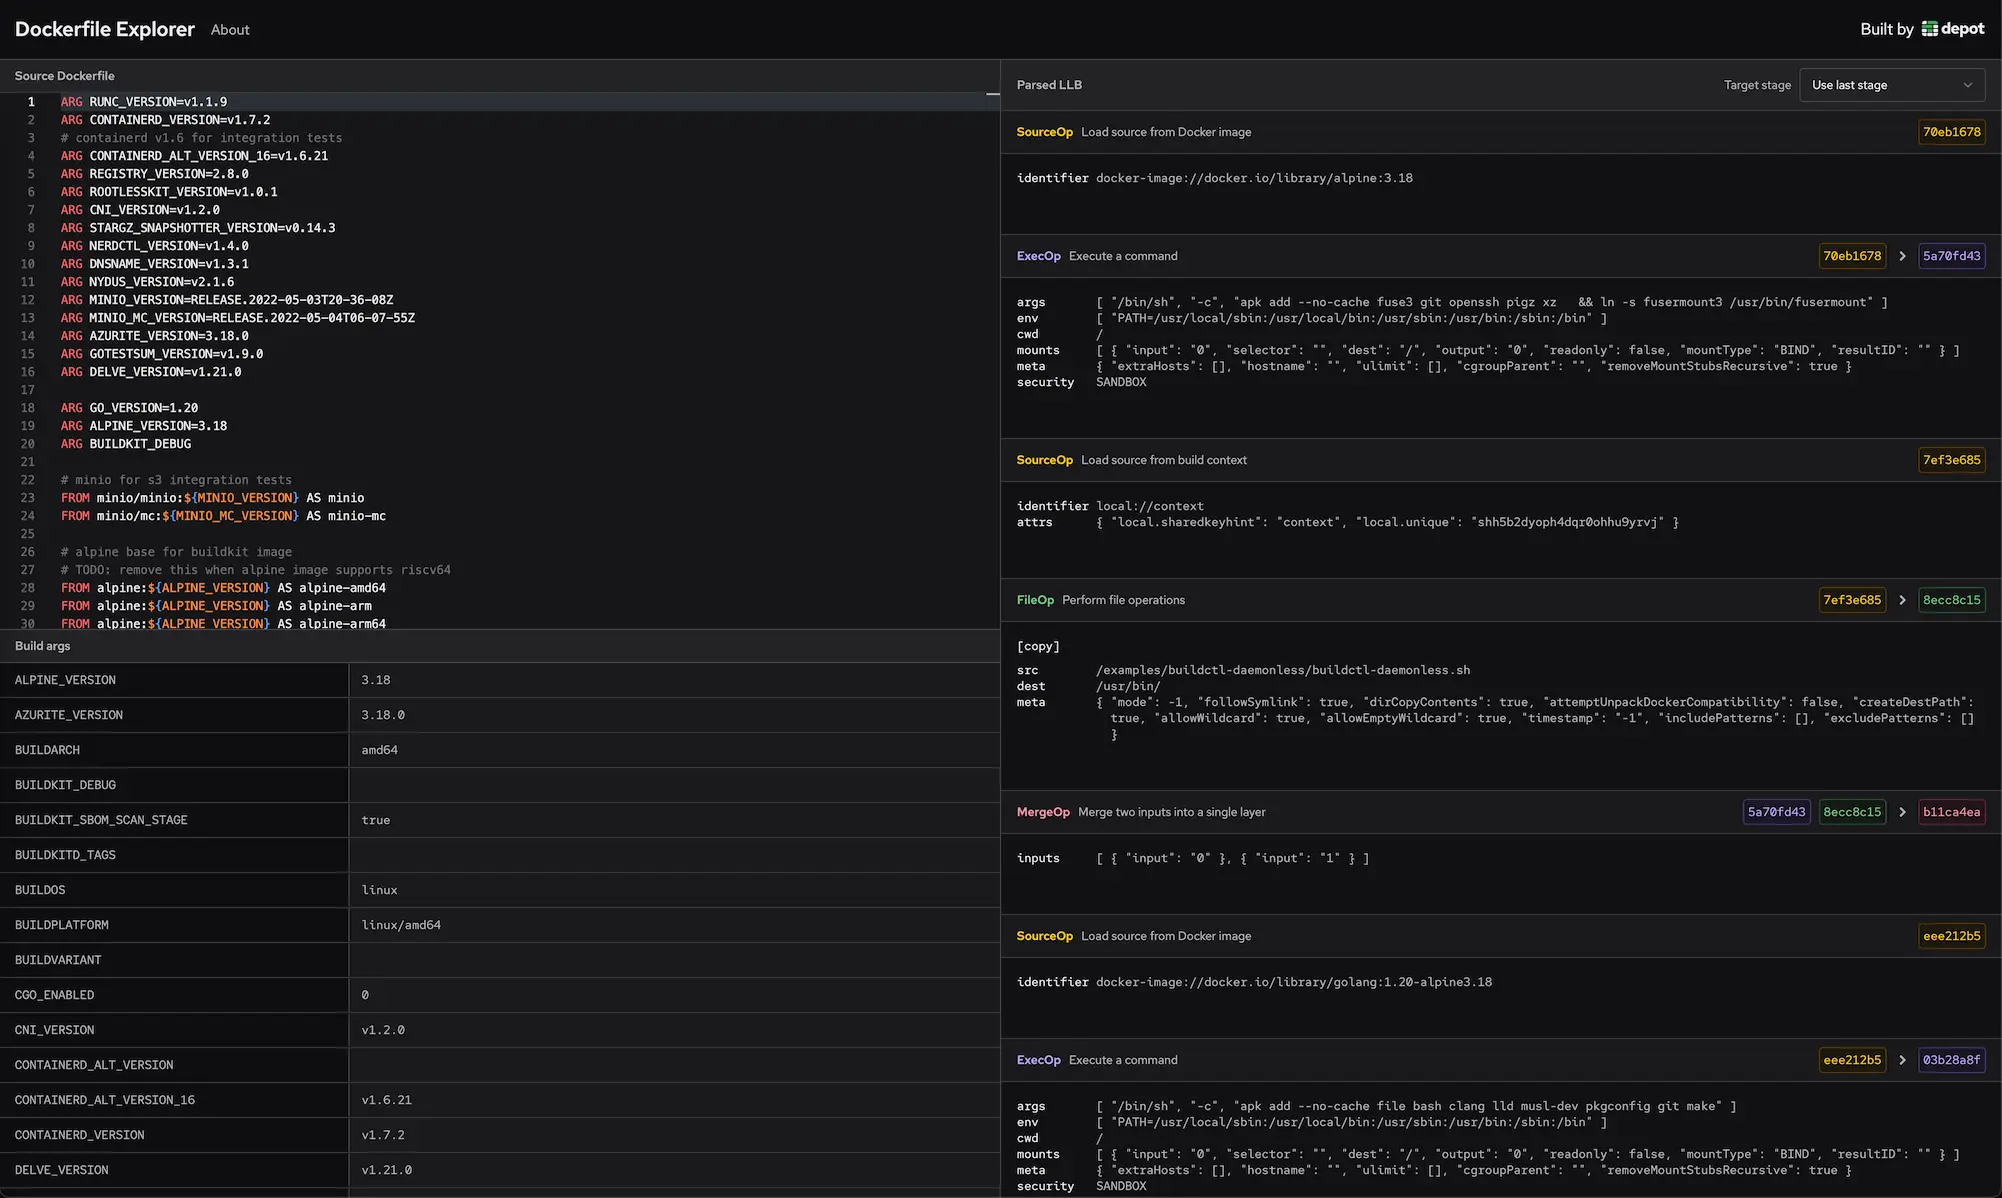Click hash badge 70eb1678 on first SourceOp
The width and height of the screenshot is (2002, 1198).
1951,131
